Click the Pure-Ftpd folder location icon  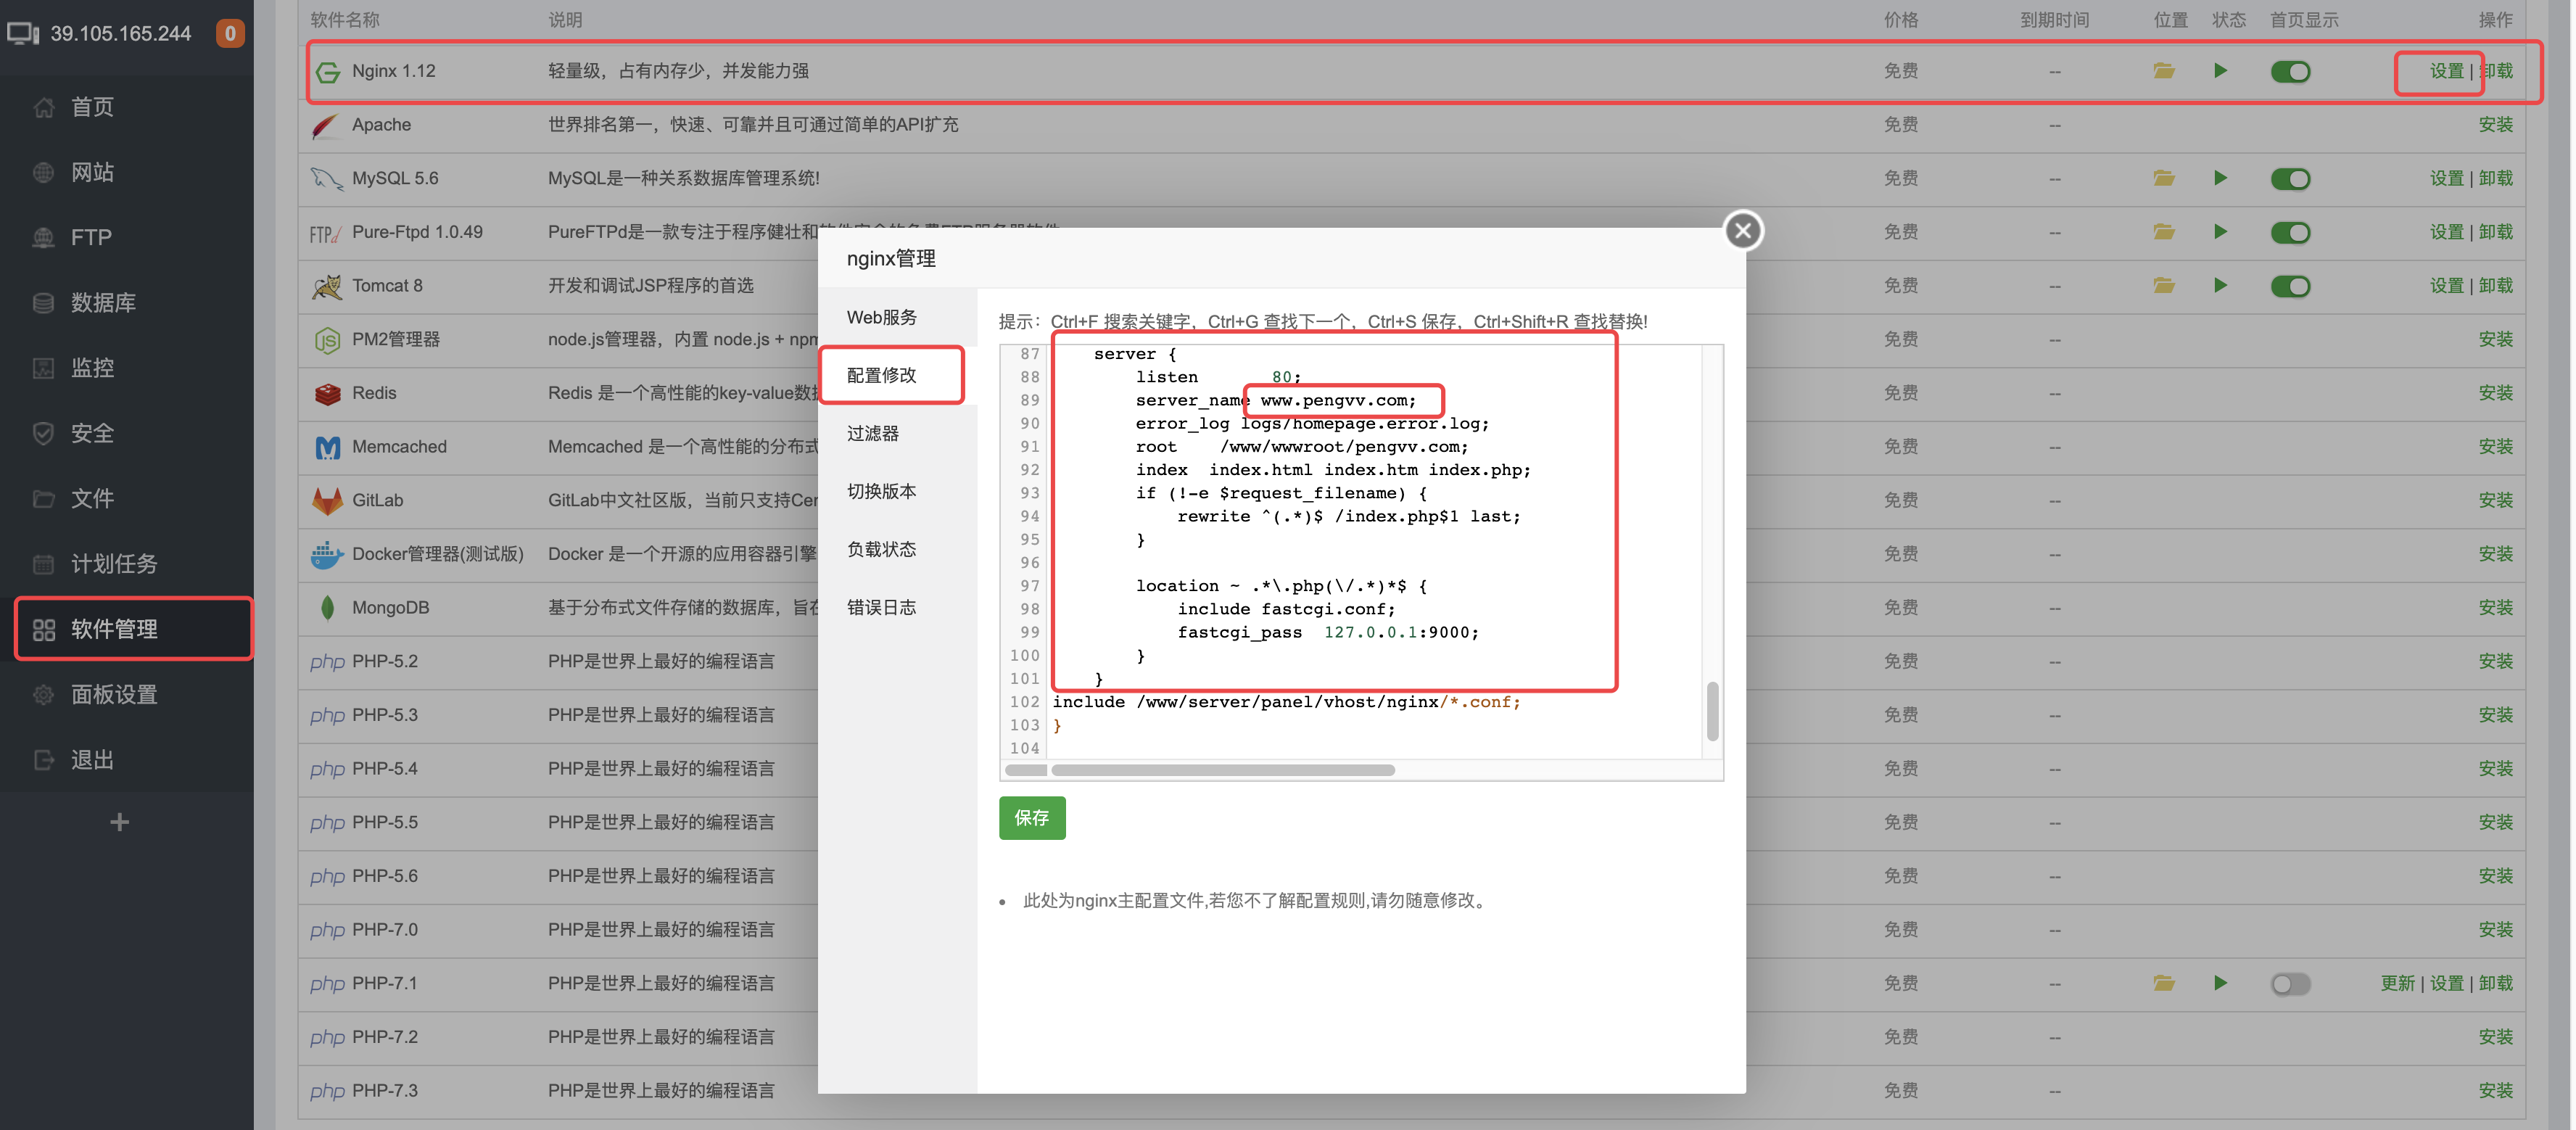[2163, 232]
